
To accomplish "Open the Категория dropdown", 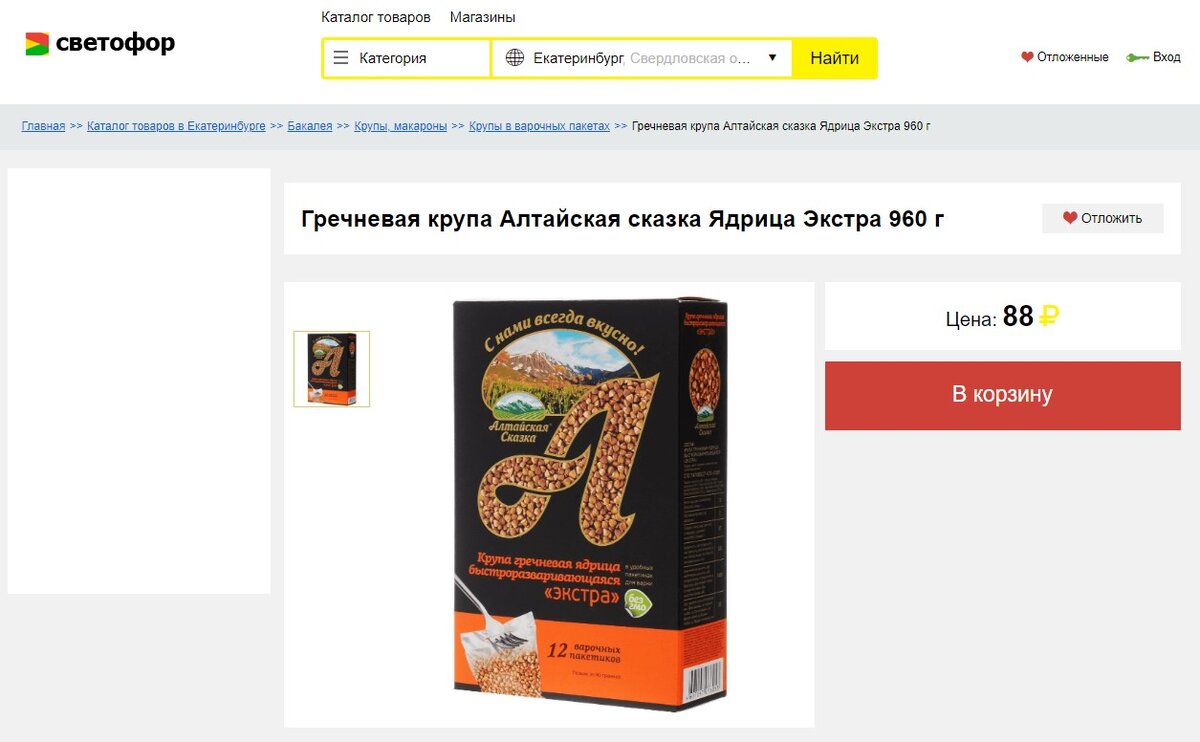I will point(407,58).
